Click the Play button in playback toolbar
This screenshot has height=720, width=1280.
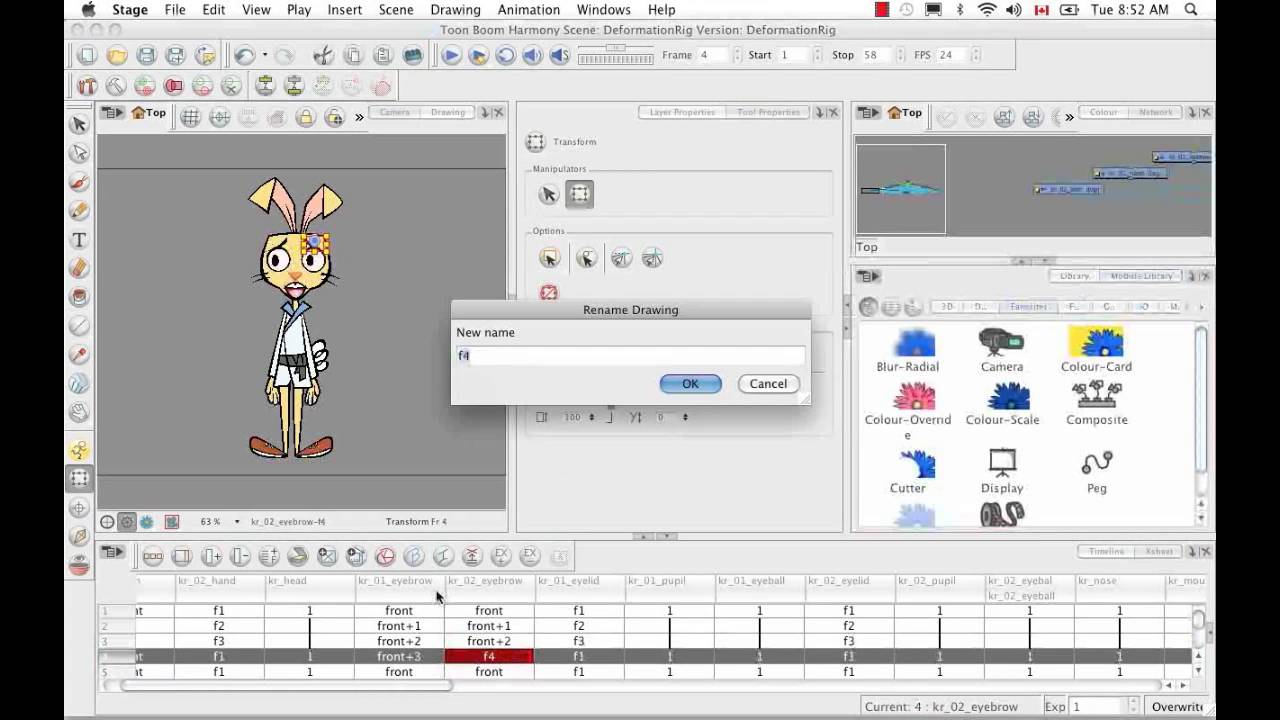pos(451,55)
